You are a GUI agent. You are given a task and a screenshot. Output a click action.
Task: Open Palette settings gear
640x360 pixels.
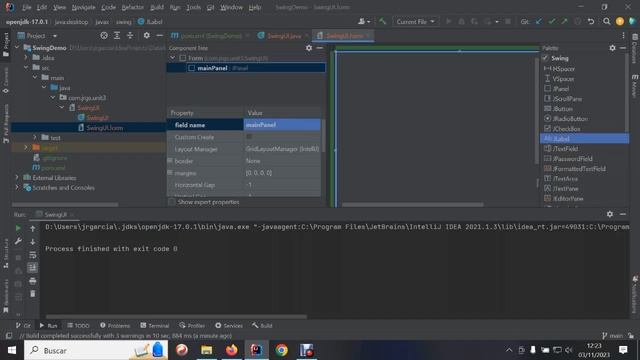[612, 48]
